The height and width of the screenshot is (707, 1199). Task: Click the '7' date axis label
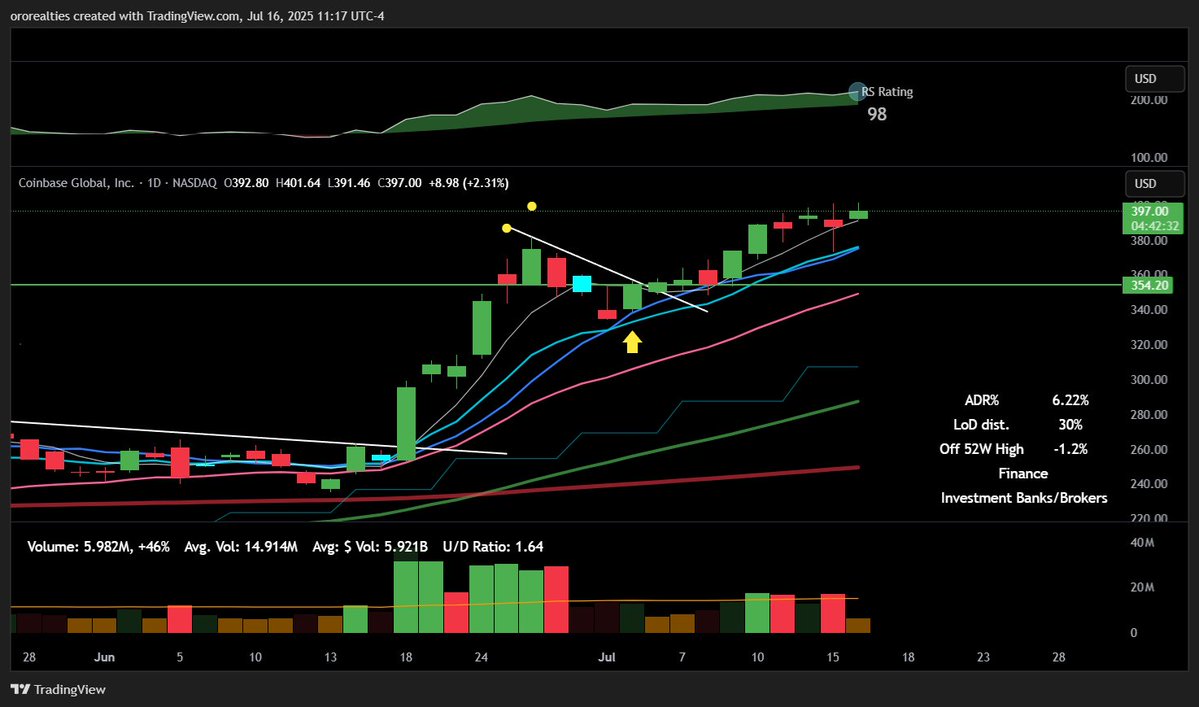pyautogui.click(x=682, y=657)
